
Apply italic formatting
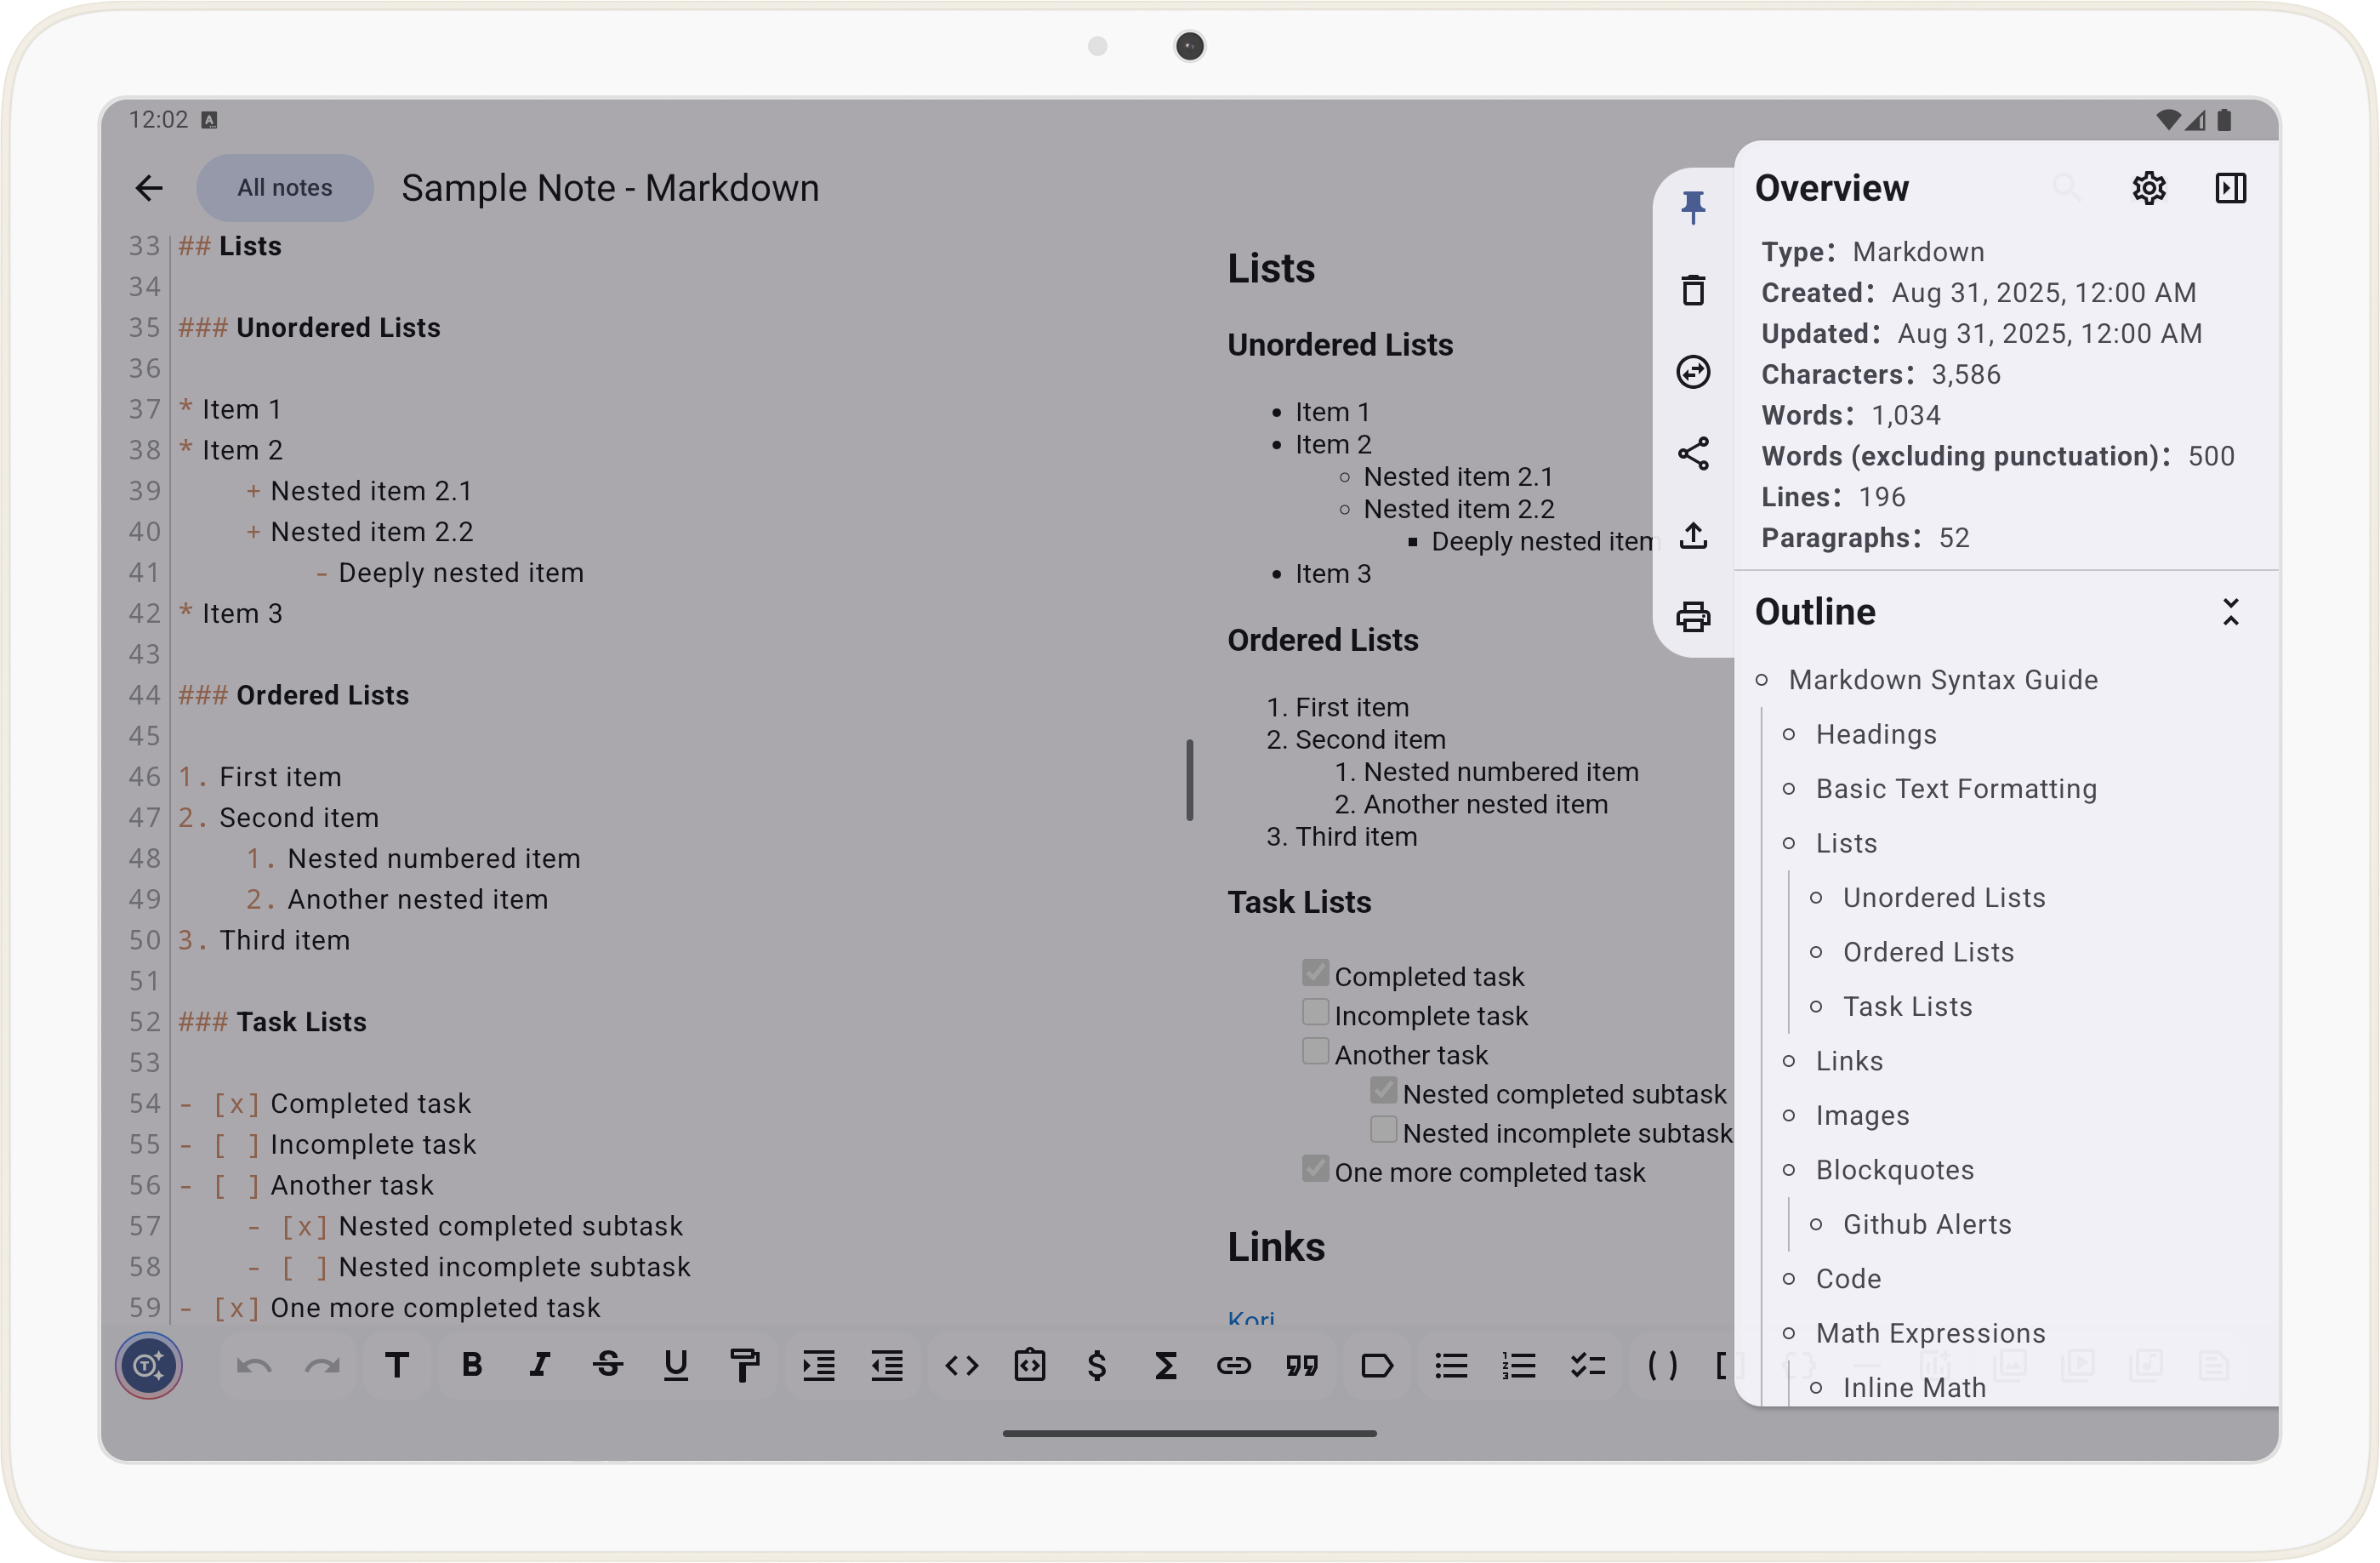tap(540, 1365)
